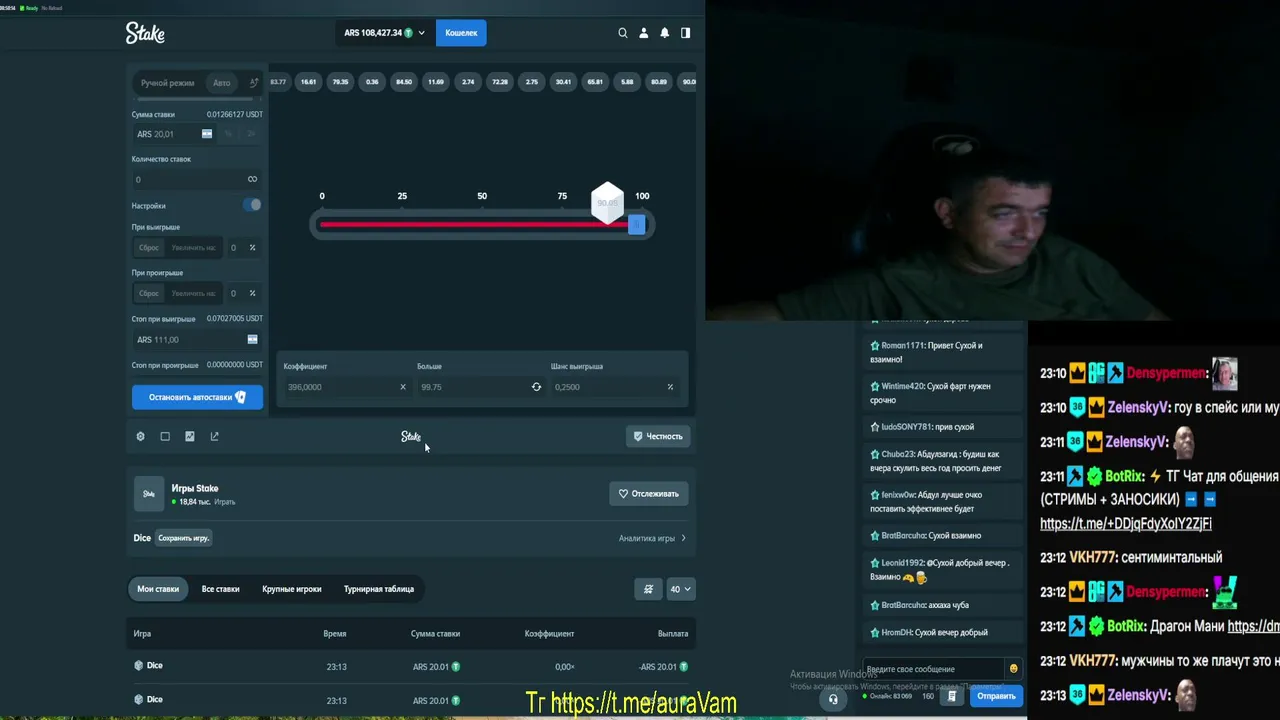Select the Все ставки tab
This screenshot has width=1280, height=720.
[x=220, y=589]
